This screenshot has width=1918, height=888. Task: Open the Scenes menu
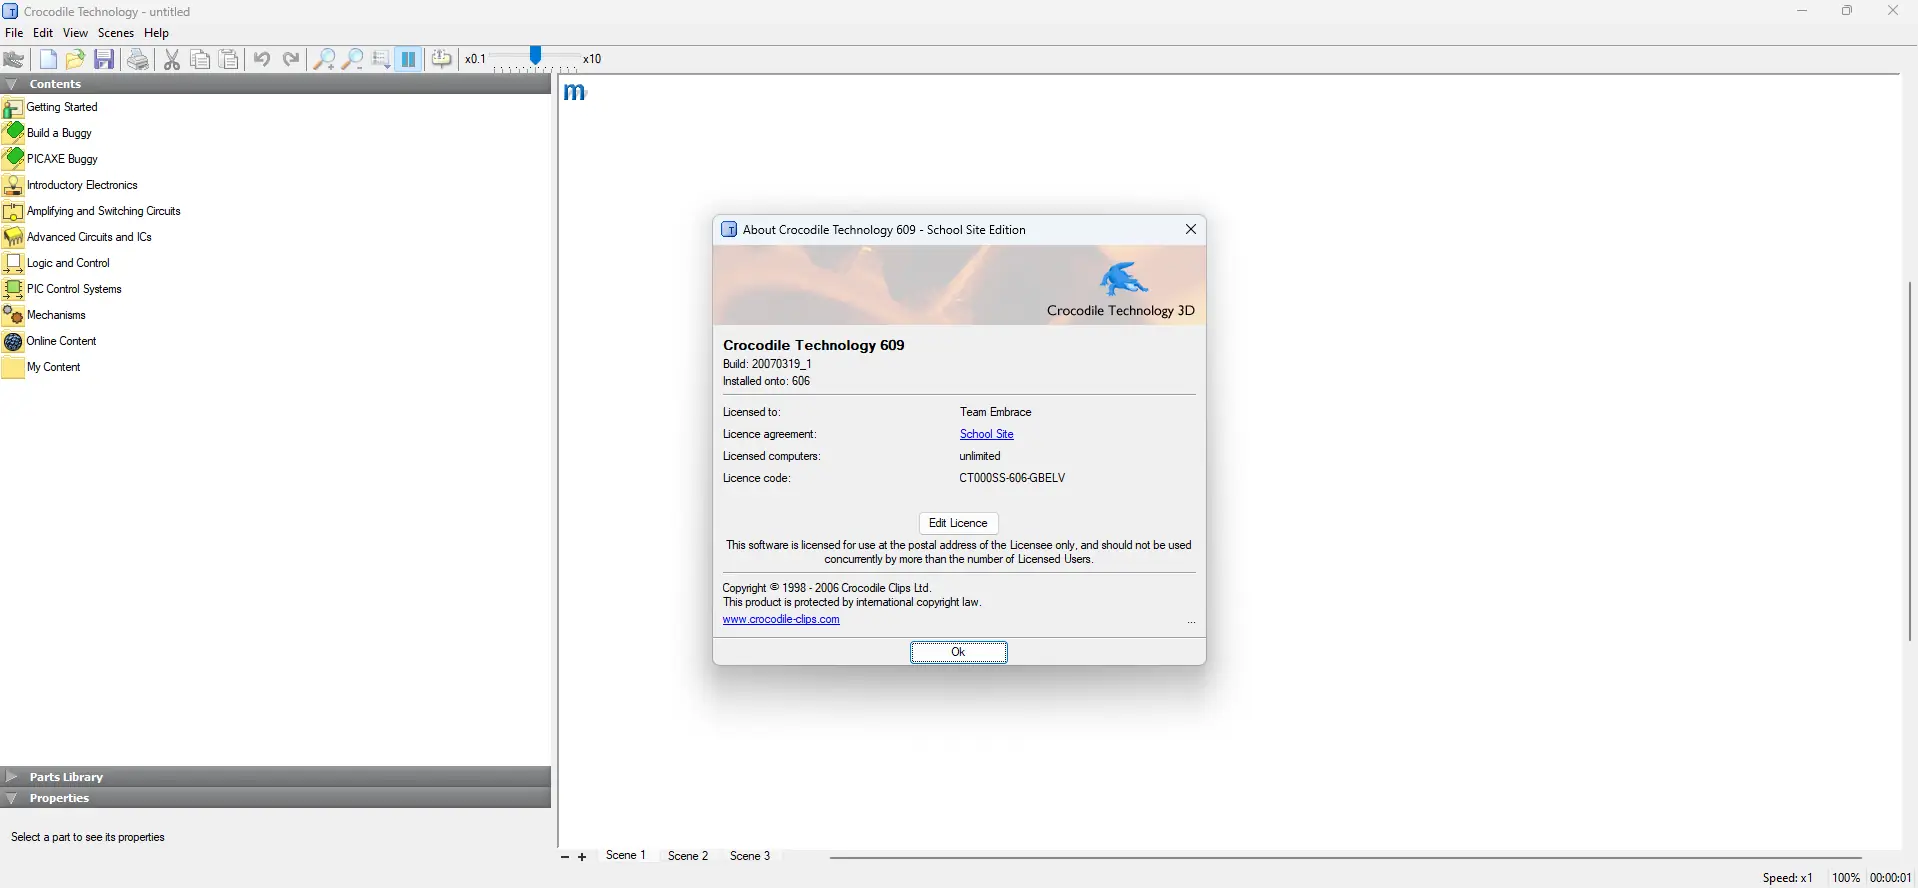(116, 33)
